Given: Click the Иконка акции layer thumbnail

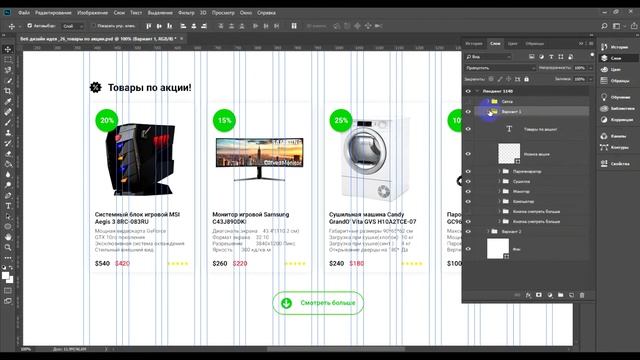Looking at the screenshot, I should point(509,153).
